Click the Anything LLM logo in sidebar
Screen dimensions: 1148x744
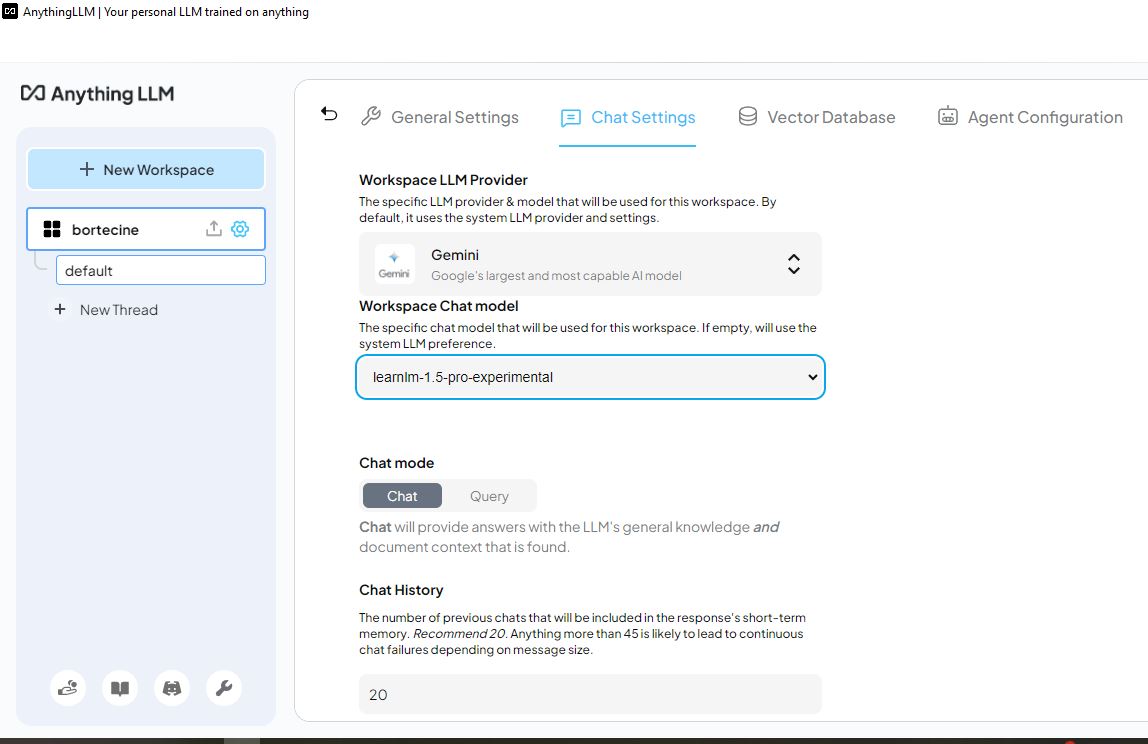[x=97, y=94]
